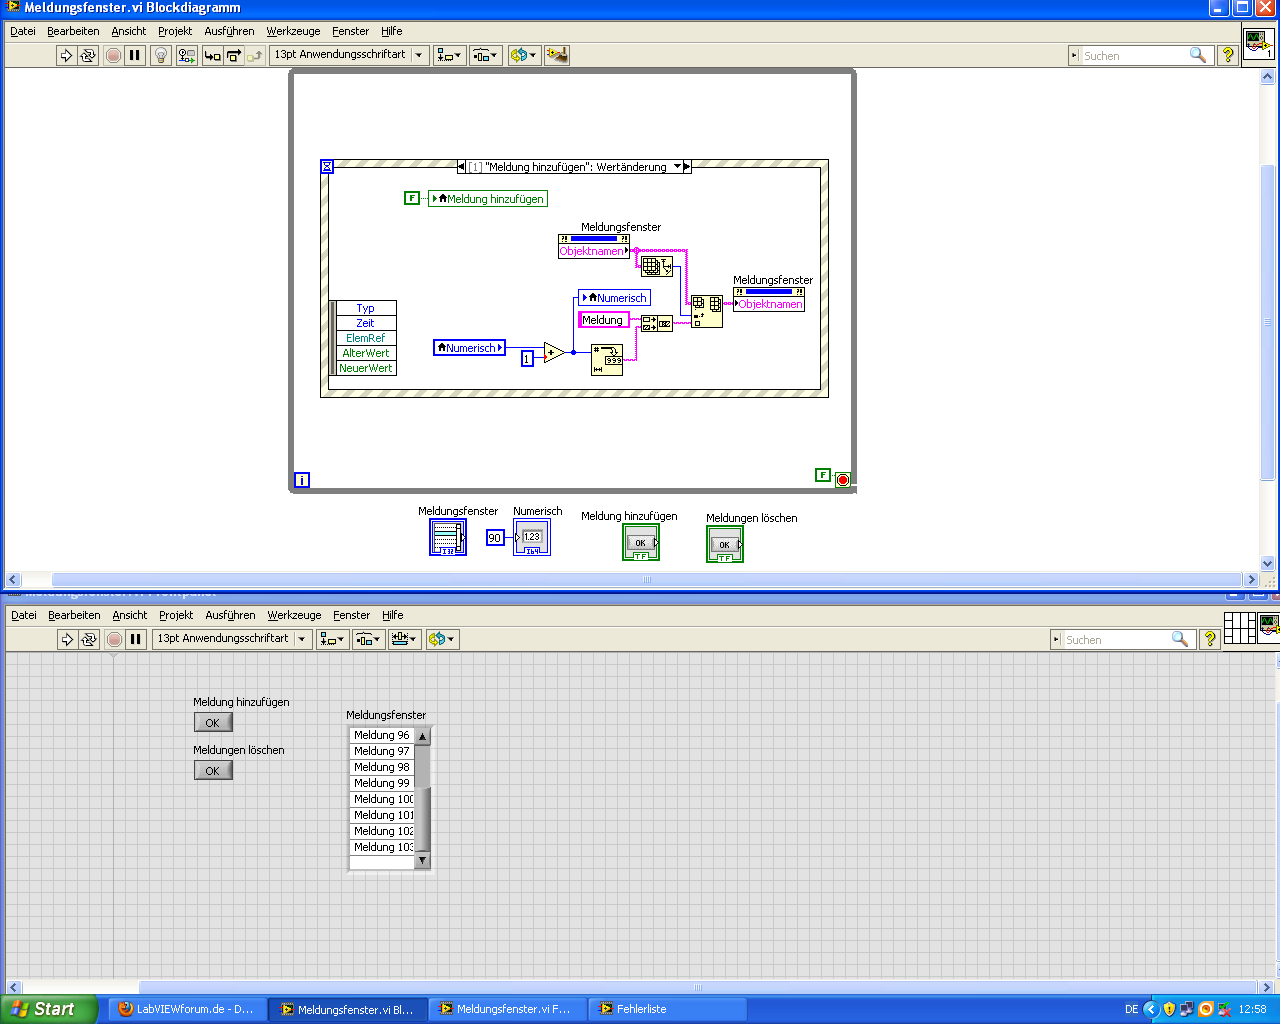1280x1024 pixels.
Task: Click Meldungsfenster listbox scroll down arrow
Action: 423,860
